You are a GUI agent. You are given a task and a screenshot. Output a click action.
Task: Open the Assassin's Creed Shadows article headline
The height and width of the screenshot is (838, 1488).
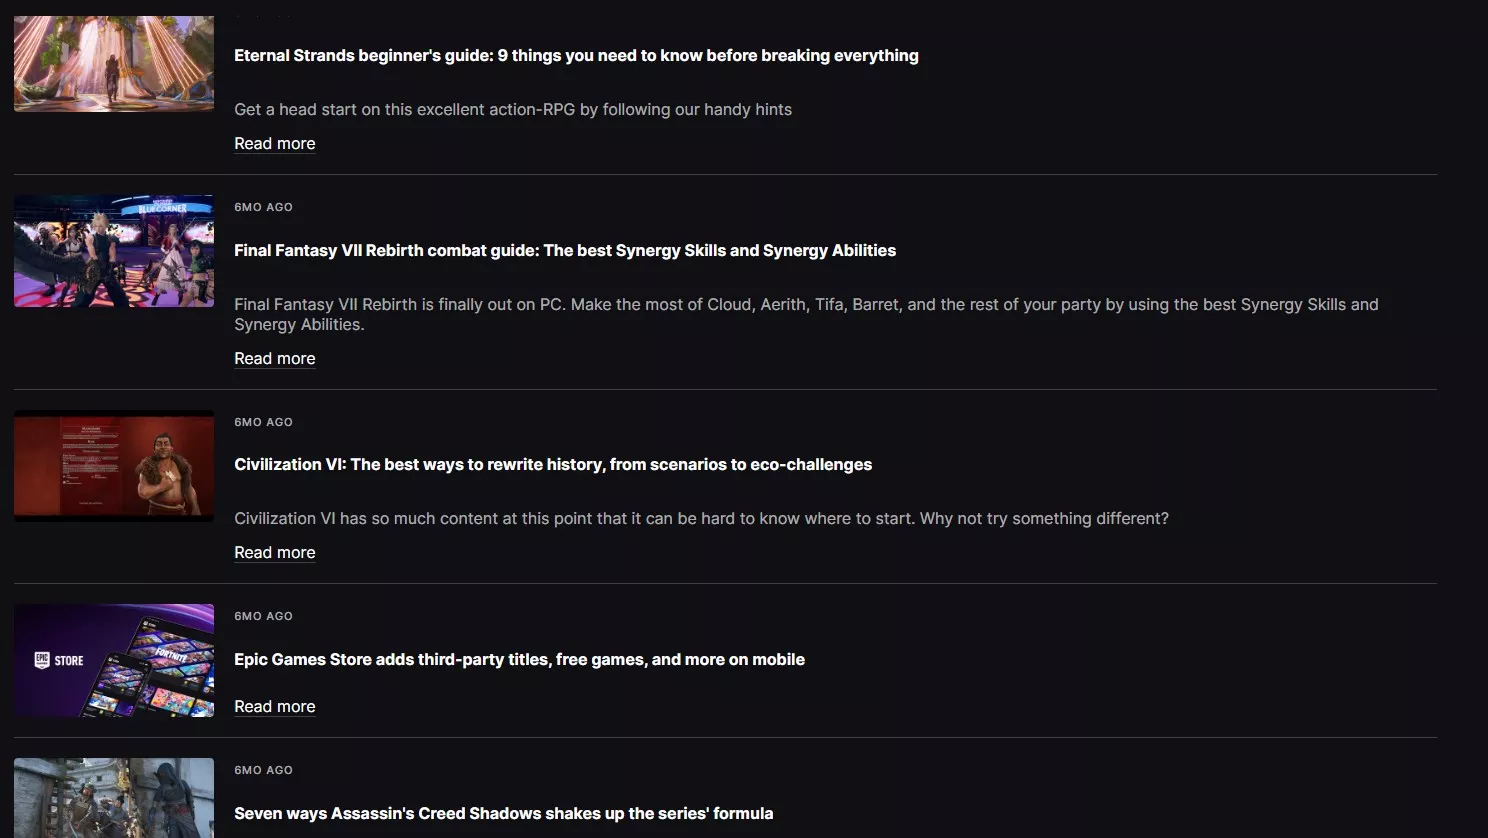[x=504, y=813]
